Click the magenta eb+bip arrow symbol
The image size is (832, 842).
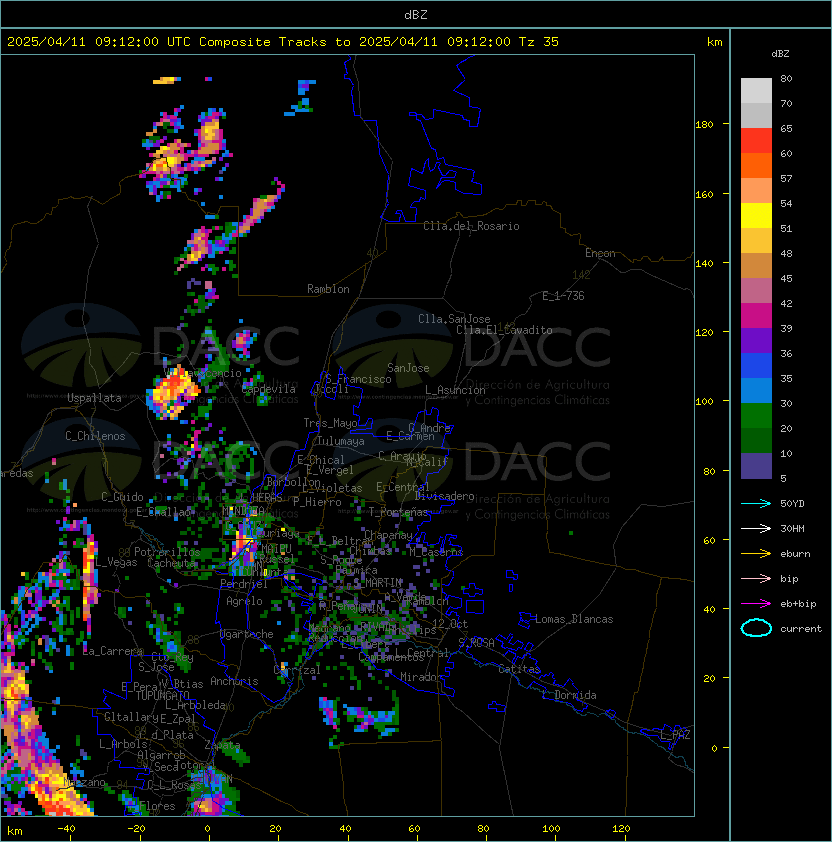click(756, 604)
